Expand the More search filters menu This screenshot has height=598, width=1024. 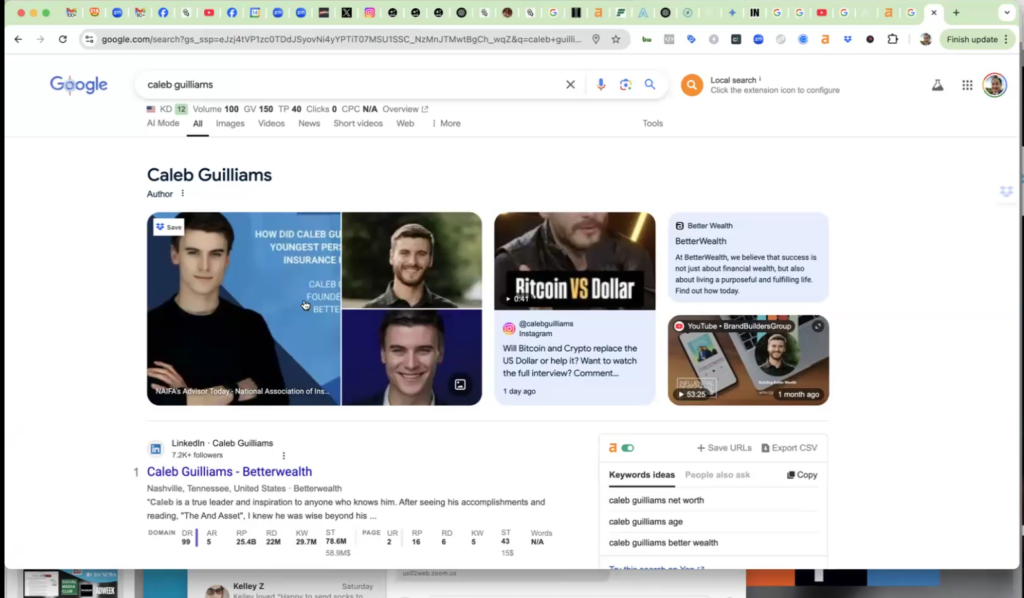pyautogui.click(x=446, y=123)
